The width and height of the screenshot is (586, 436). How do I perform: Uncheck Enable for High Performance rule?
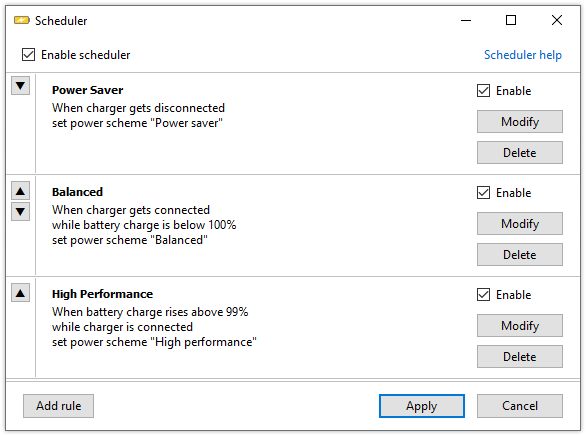(x=483, y=294)
